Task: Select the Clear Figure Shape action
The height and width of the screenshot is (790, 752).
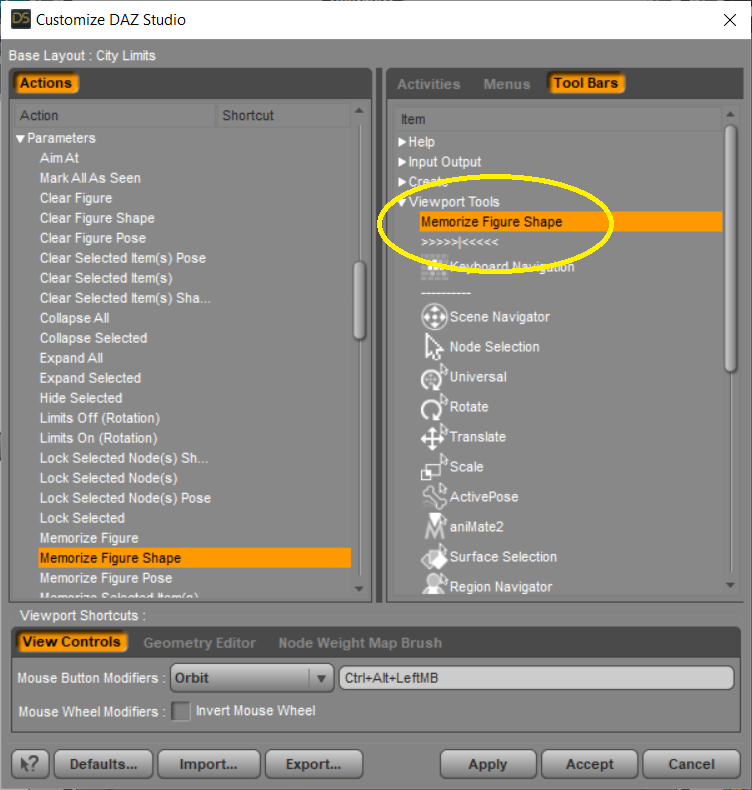Action: pos(97,218)
